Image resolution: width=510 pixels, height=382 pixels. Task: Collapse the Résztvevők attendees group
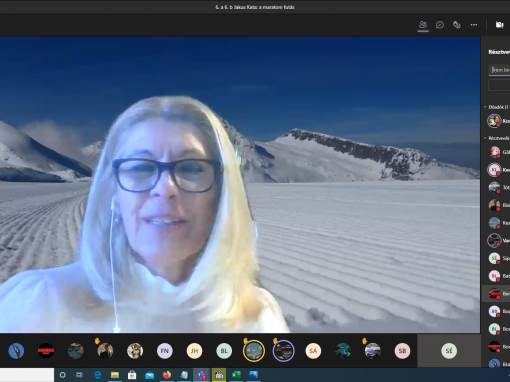(x=485, y=138)
